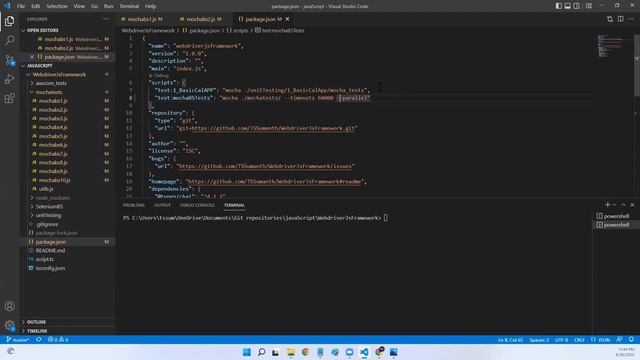Image resolution: width=640 pixels, height=360 pixels.
Task: Switch to the DEBUG CONSOLE tab
Action: click(x=197, y=205)
